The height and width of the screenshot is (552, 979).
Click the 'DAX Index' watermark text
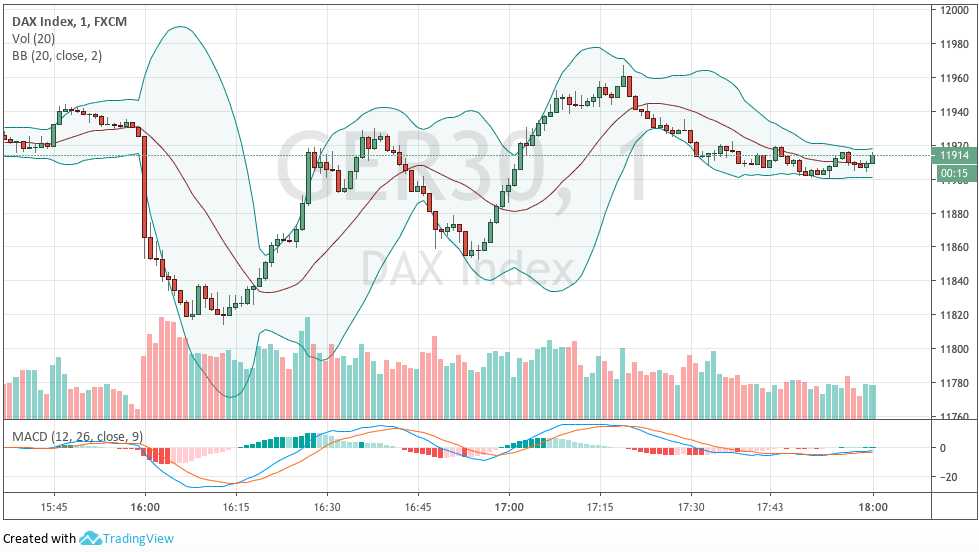coord(466,268)
